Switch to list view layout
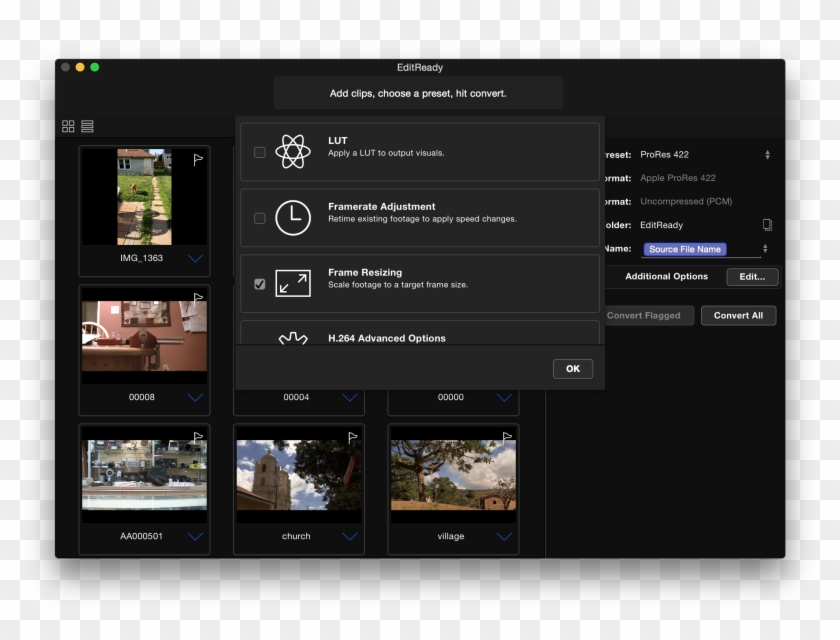Screen dimensions: 840x640 tap(87, 125)
